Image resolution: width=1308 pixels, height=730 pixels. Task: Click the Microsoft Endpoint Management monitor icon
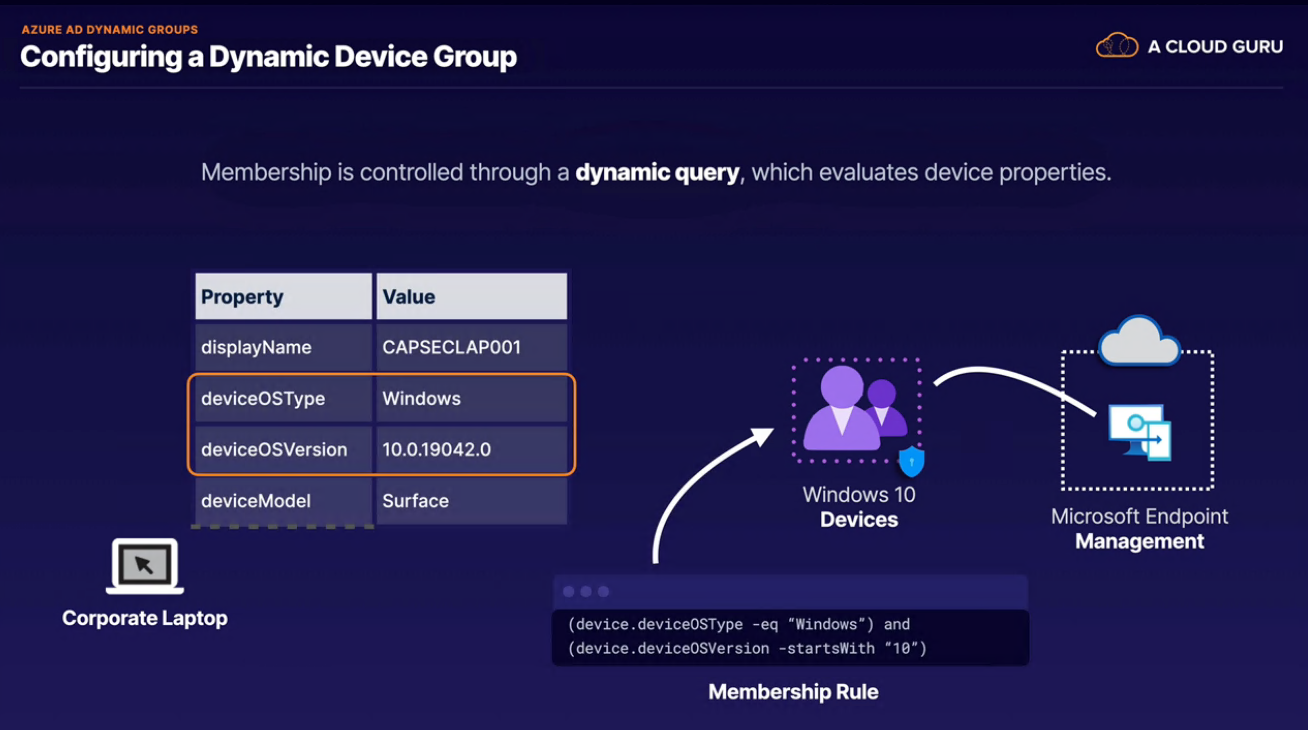click(1140, 433)
